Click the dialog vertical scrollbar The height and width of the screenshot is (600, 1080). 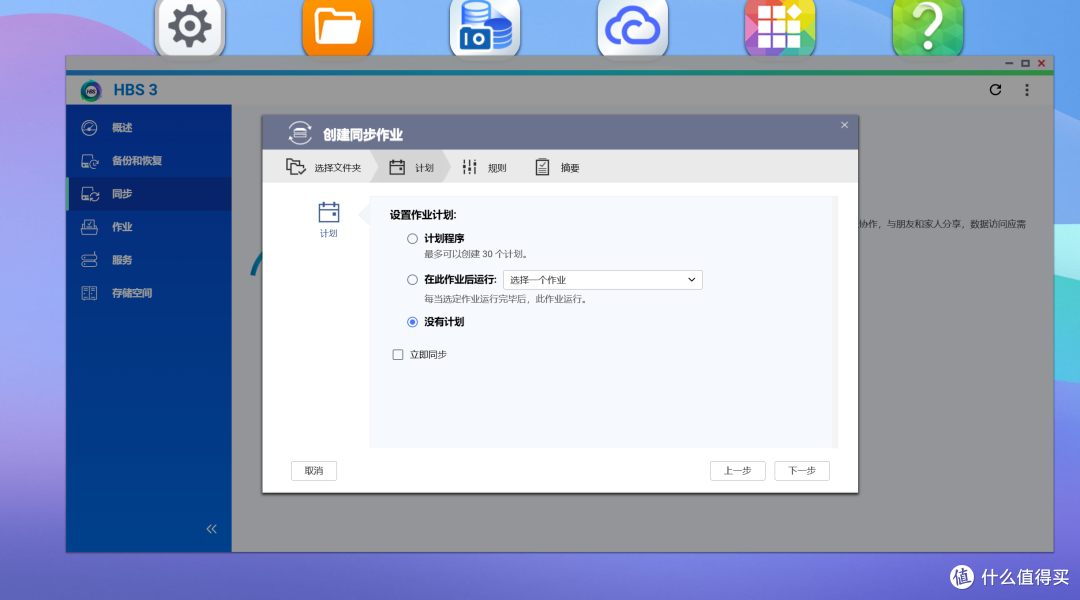point(835,322)
